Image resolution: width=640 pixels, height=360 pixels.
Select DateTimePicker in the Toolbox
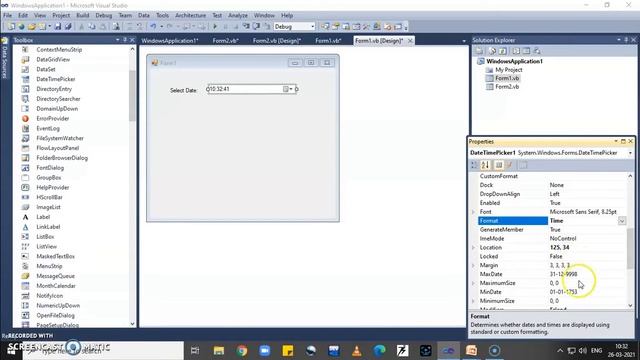(x=56, y=79)
